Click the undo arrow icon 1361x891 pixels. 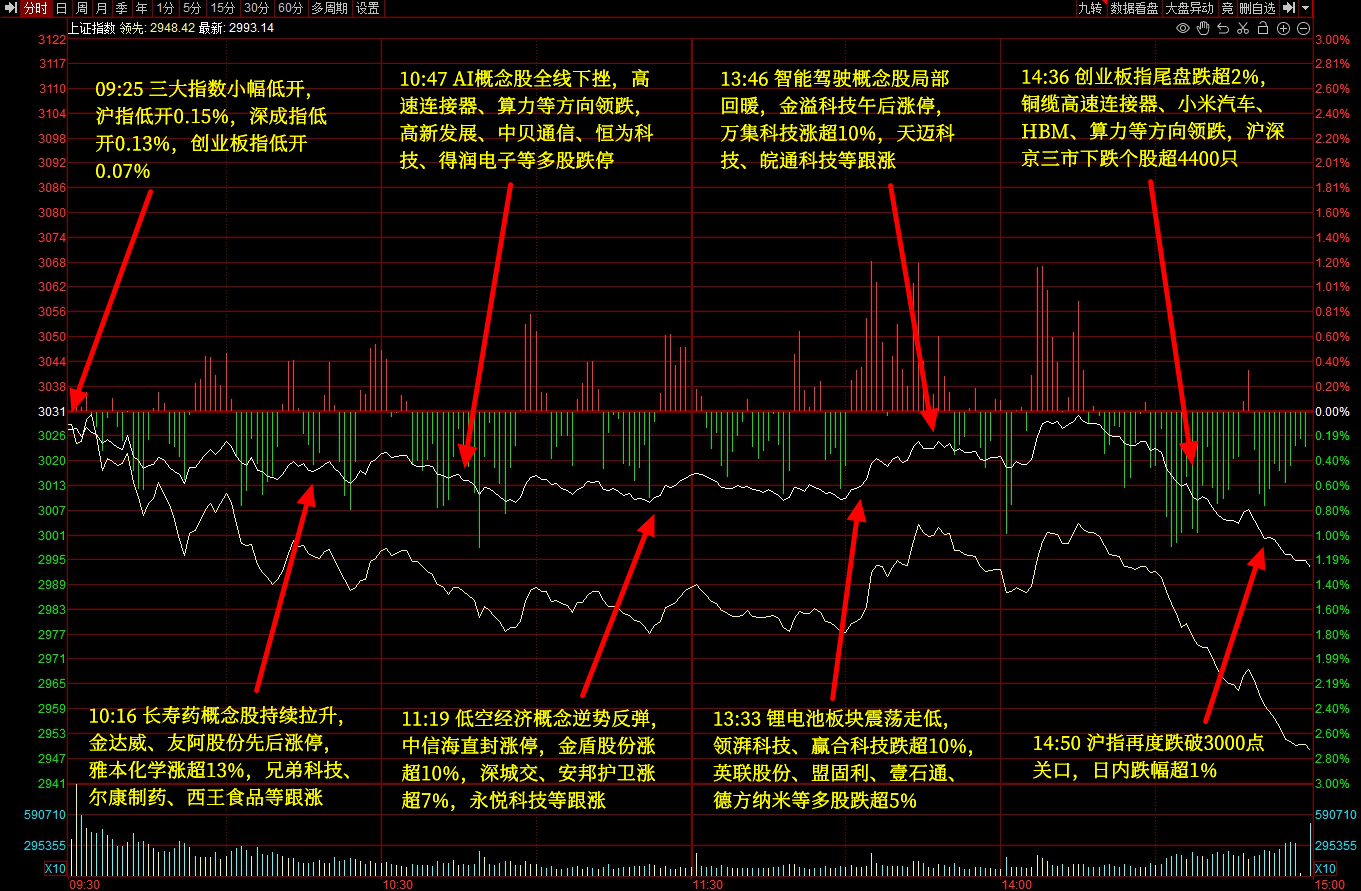(1223, 28)
